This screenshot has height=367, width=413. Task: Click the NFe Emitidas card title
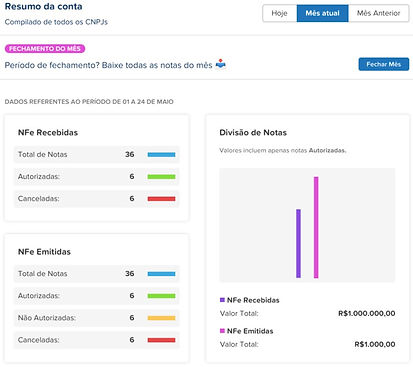click(44, 252)
